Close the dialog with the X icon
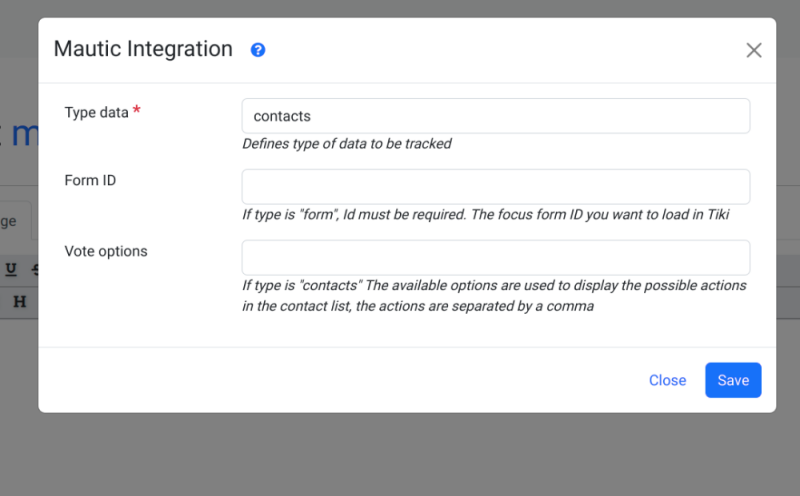This screenshot has height=496, width=800. [754, 50]
